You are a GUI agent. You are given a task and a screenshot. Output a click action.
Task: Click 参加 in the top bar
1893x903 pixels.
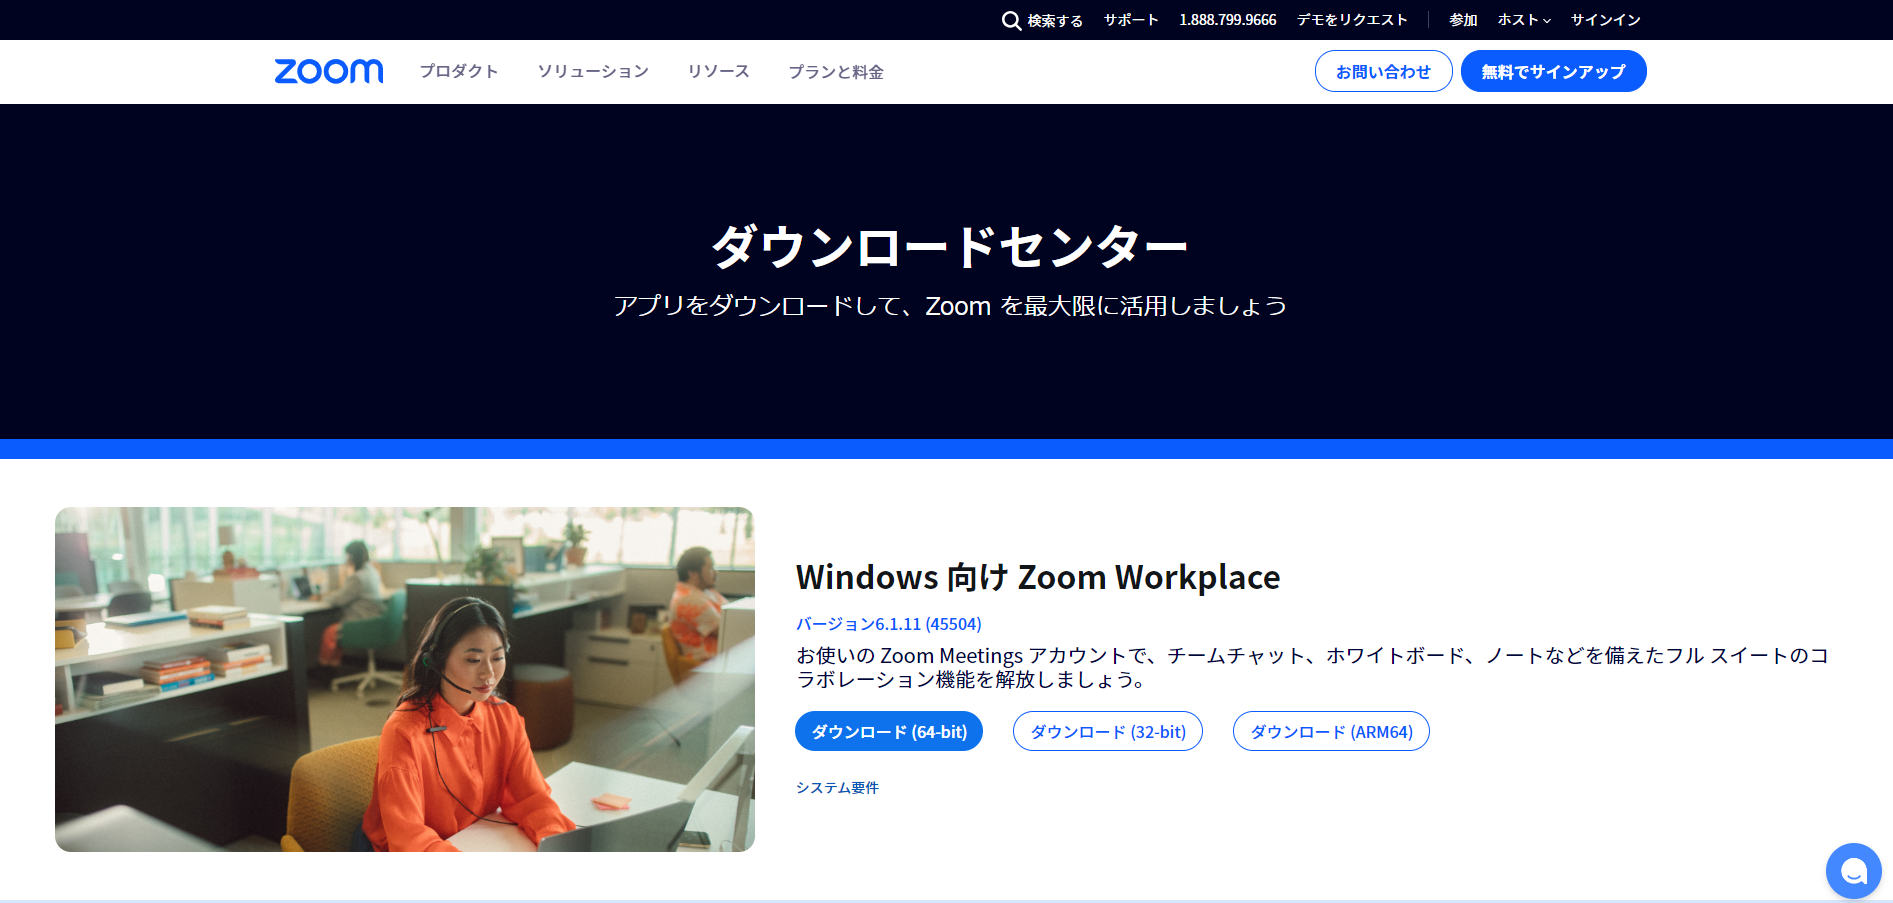click(1463, 20)
